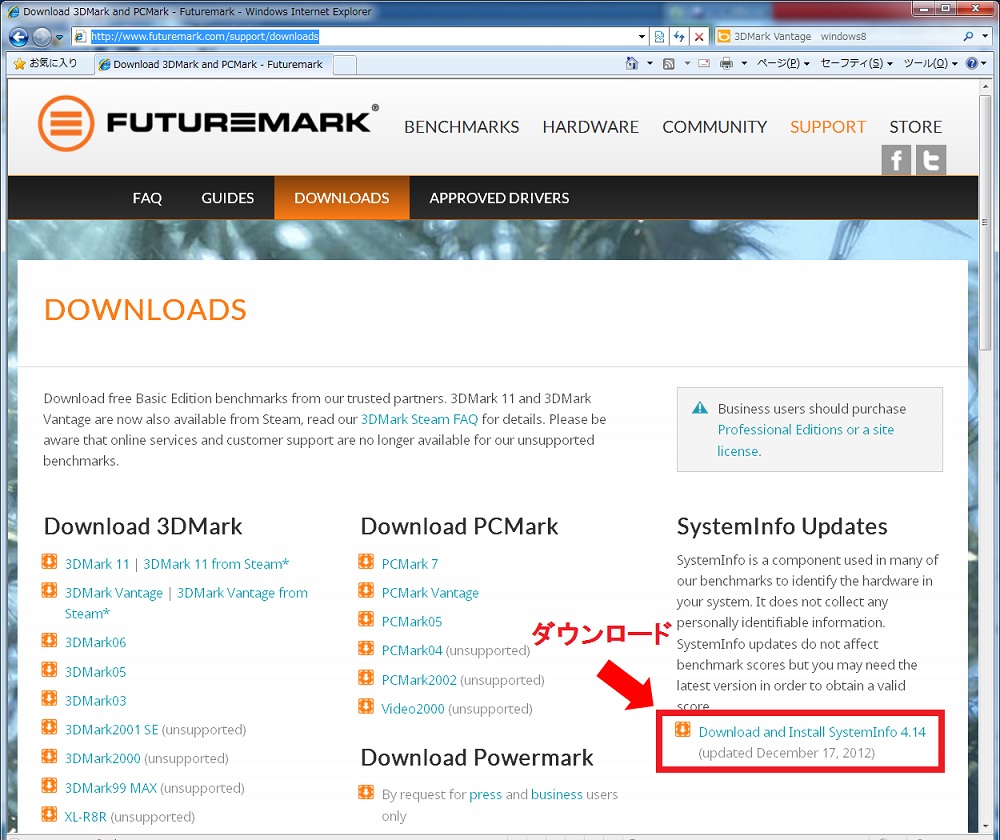Open the 3DMark Steam FAQ link
Screen dimensions: 1000x840
419,419
